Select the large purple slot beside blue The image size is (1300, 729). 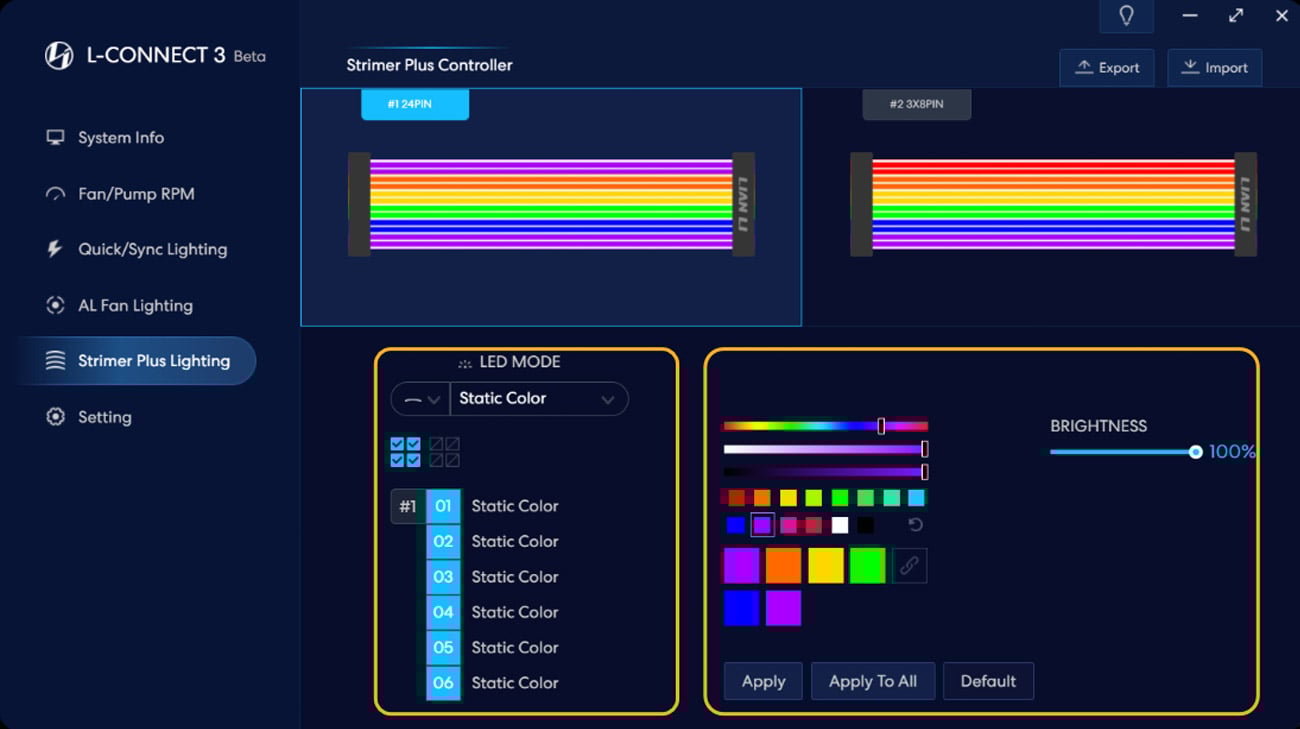point(783,608)
